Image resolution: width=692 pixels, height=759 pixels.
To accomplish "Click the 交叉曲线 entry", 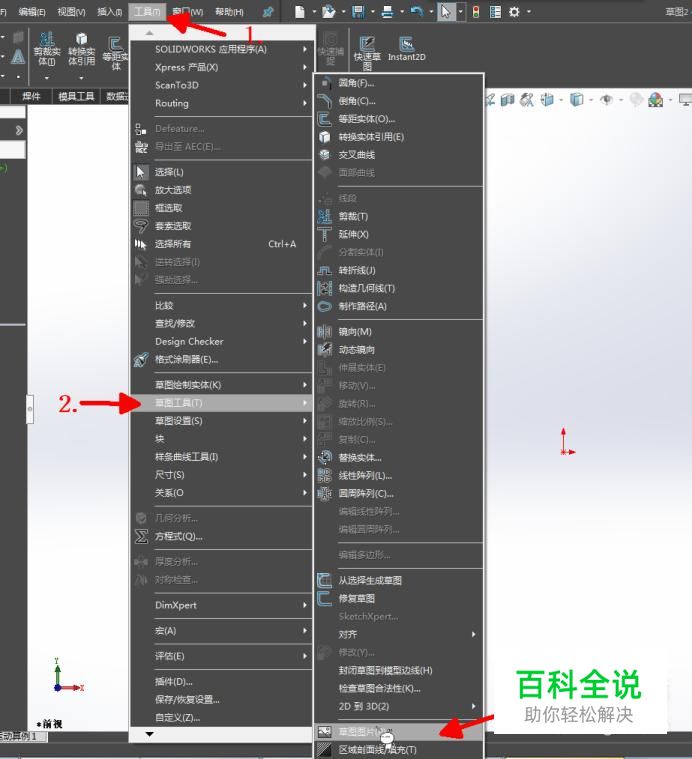I will pos(399,154).
